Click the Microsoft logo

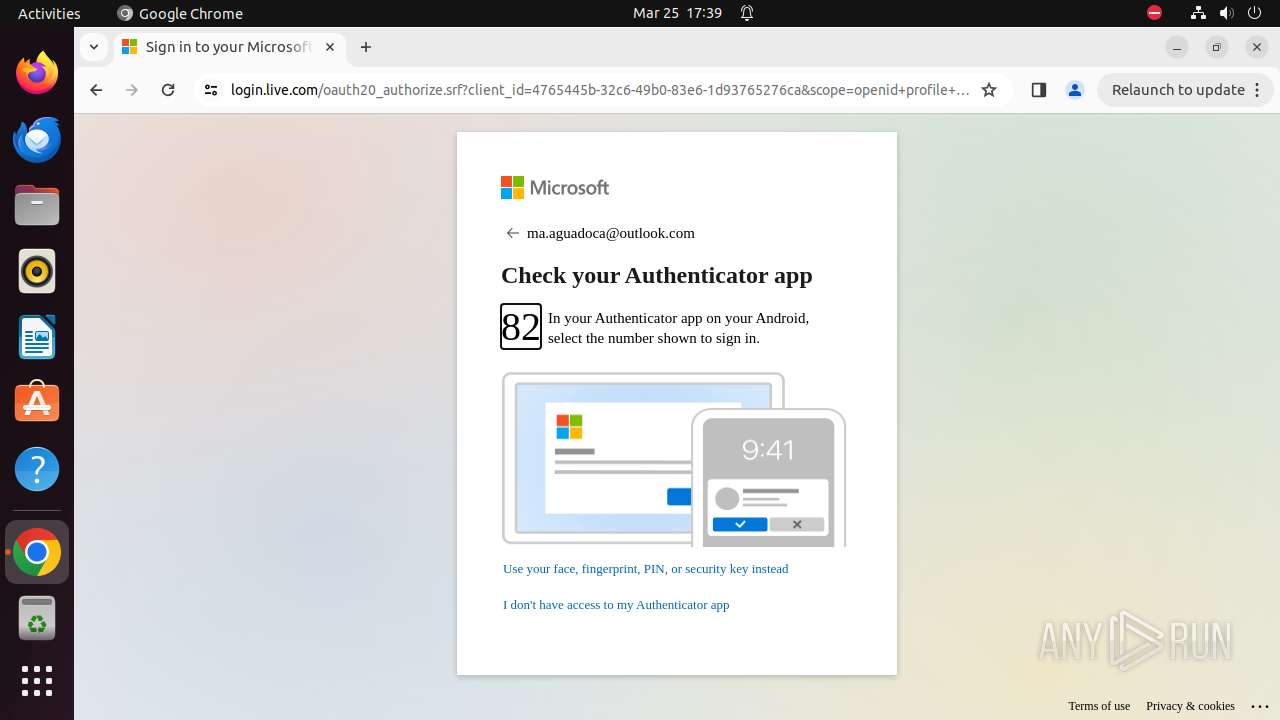tap(555, 188)
